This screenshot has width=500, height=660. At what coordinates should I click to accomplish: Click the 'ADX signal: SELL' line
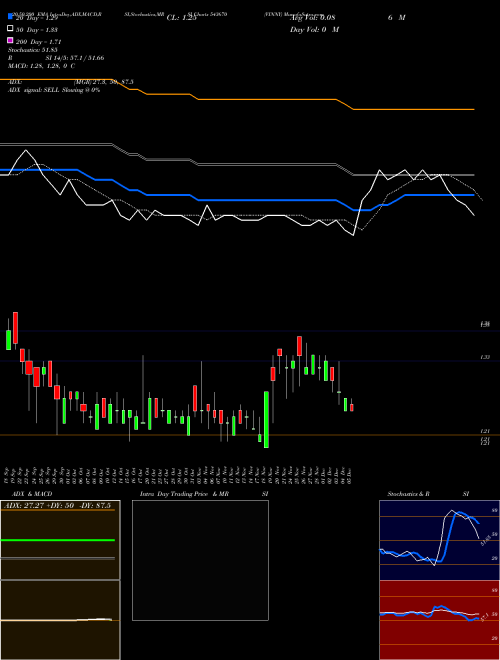pos(54,90)
